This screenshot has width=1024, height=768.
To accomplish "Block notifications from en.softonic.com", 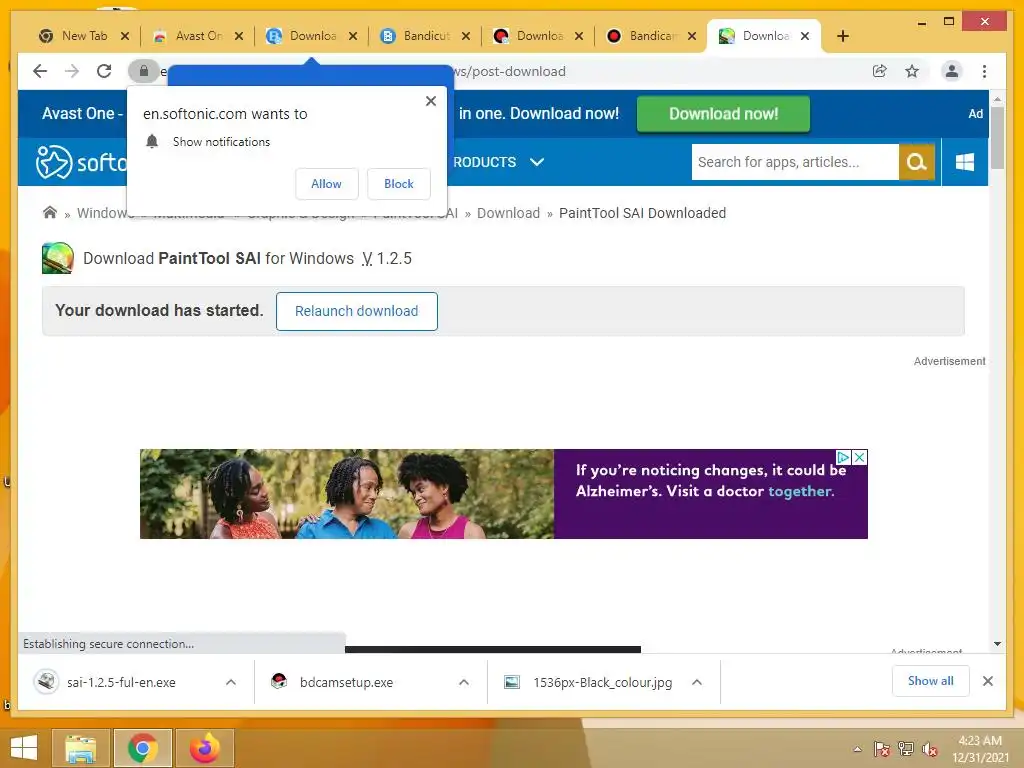I will (398, 184).
